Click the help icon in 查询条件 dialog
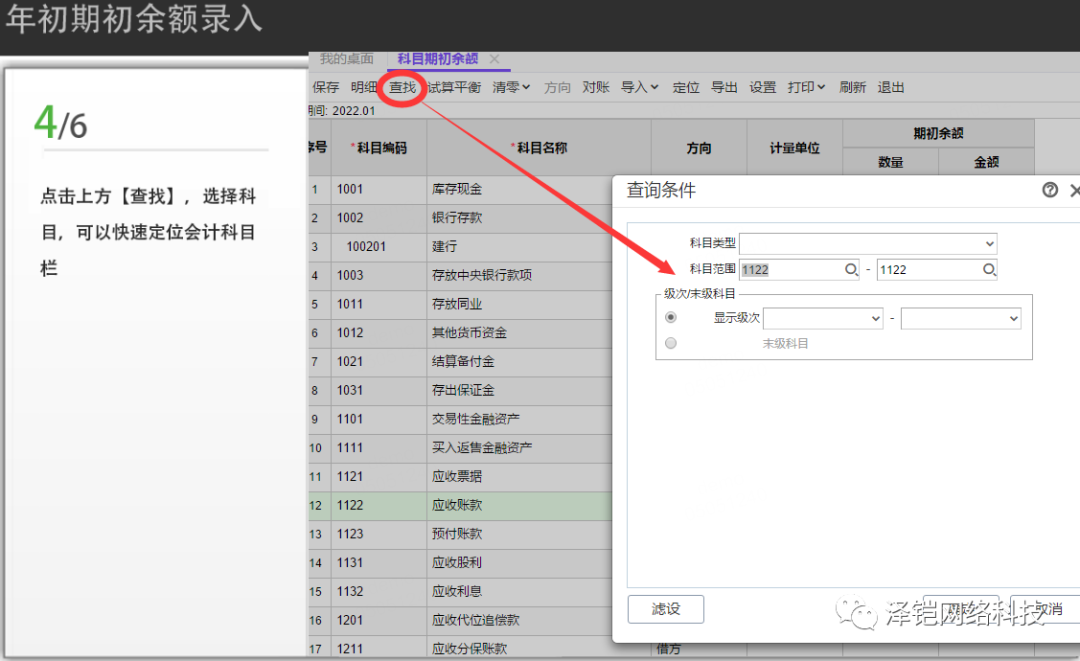The height and width of the screenshot is (661, 1080). point(1049,190)
